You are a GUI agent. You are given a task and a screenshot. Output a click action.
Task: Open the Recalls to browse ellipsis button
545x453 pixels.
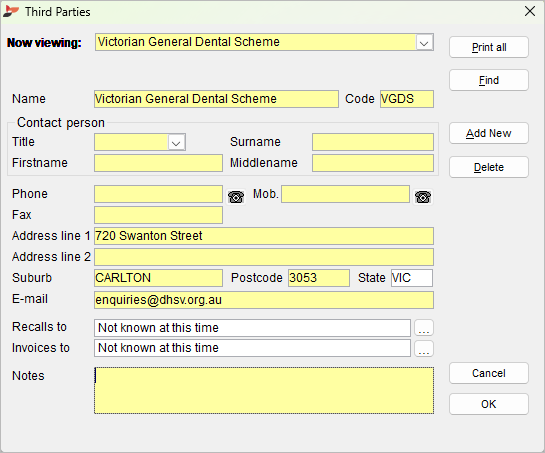pyautogui.click(x=424, y=328)
